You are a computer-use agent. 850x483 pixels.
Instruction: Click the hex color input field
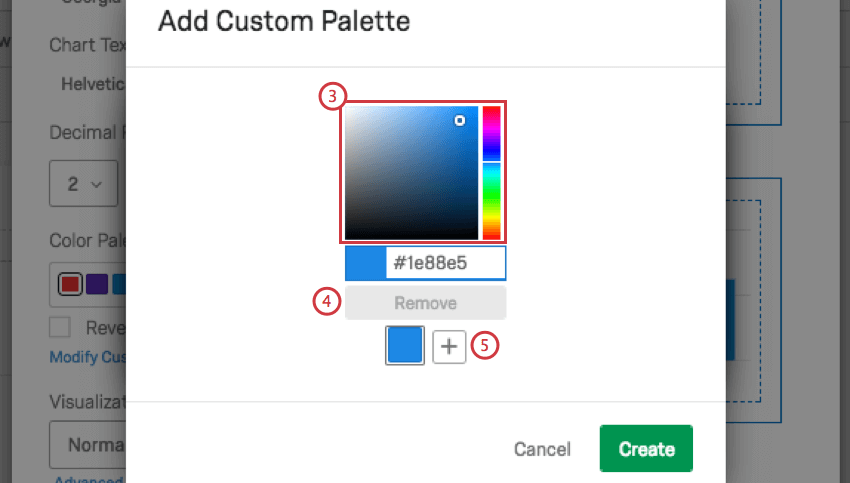tap(445, 263)
